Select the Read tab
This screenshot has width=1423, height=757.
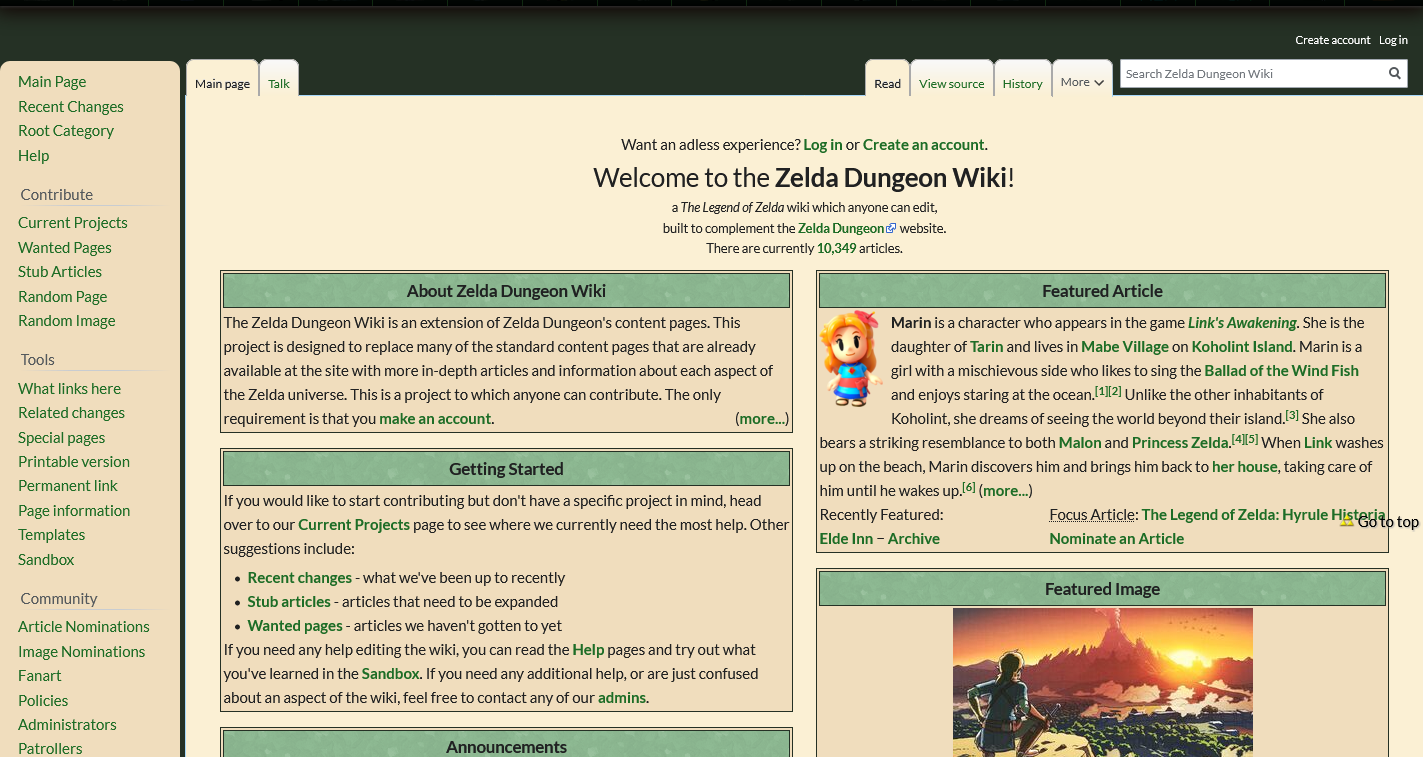click(887, 83)
